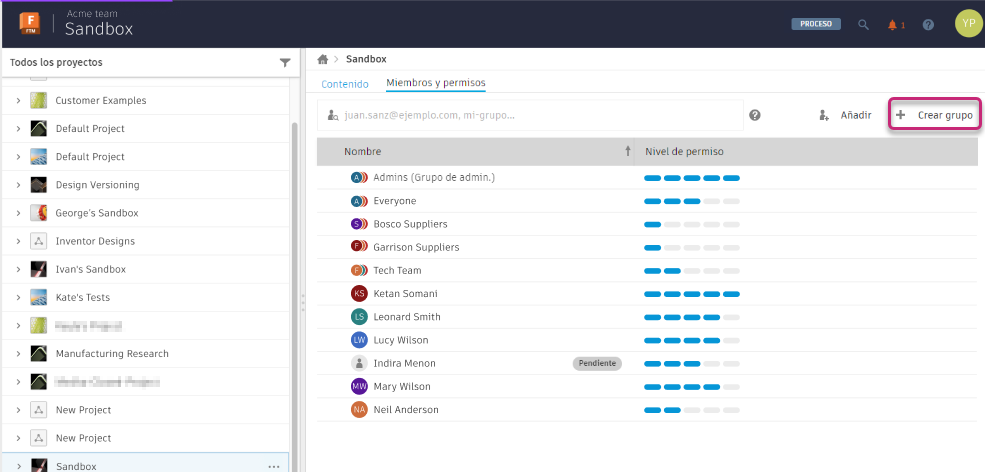Image resolution: width=985 pixels, height=472 pixels.
Task: Expand the Sandbox project in sidebar
Action: (18, 466)
